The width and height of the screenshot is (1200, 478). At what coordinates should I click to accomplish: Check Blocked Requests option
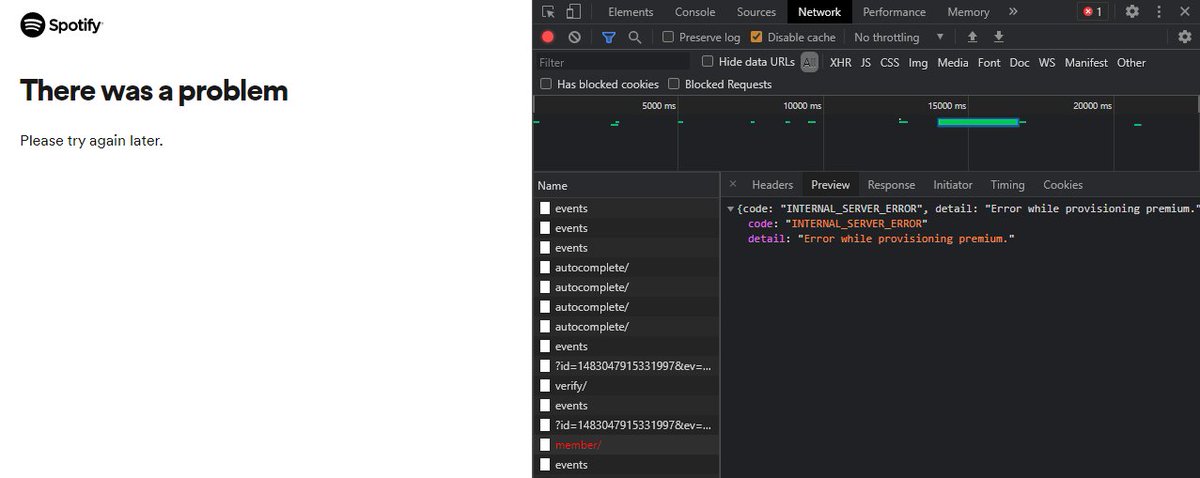point(674,84)
